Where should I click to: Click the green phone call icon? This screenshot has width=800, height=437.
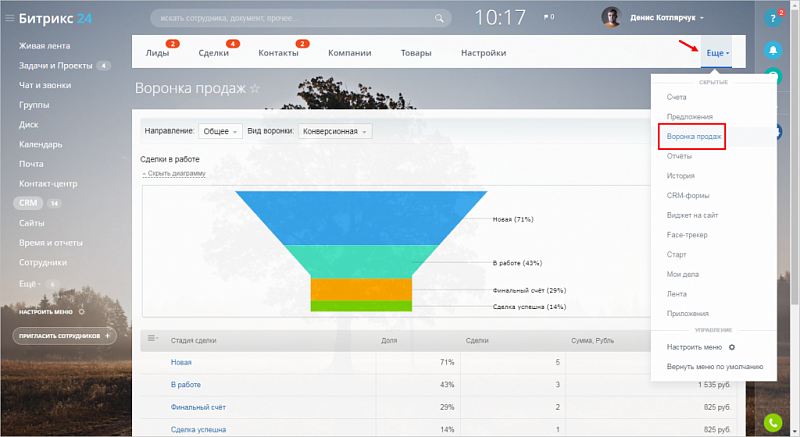click(x=772, y=424)
